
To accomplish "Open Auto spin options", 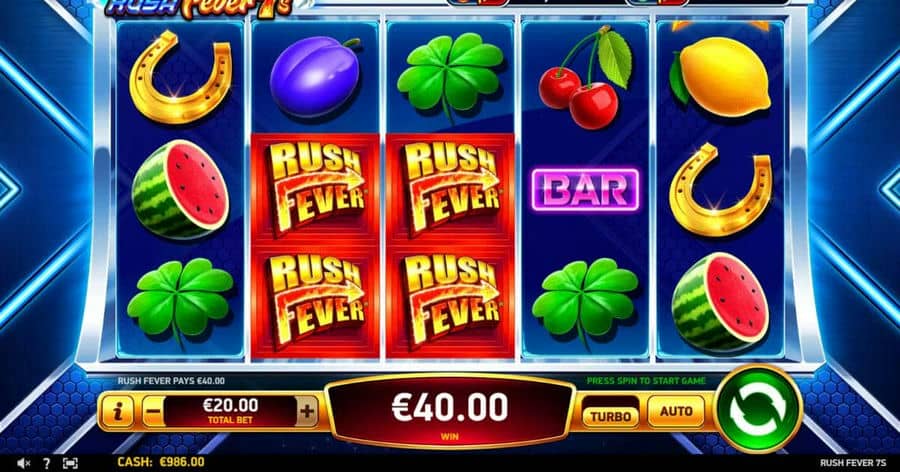I will [x=676, y=411].
